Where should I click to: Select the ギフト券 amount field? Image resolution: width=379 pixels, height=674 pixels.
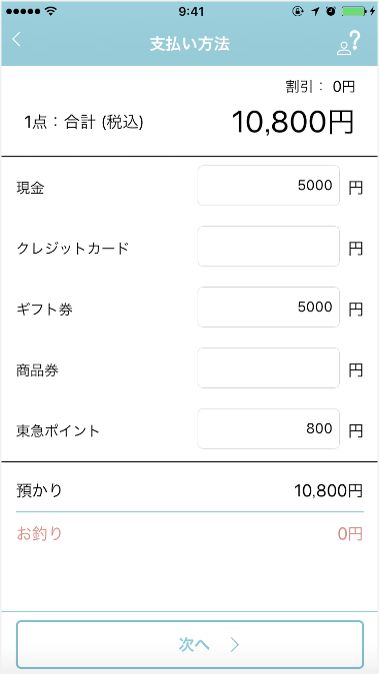click(x=269, y=307)
